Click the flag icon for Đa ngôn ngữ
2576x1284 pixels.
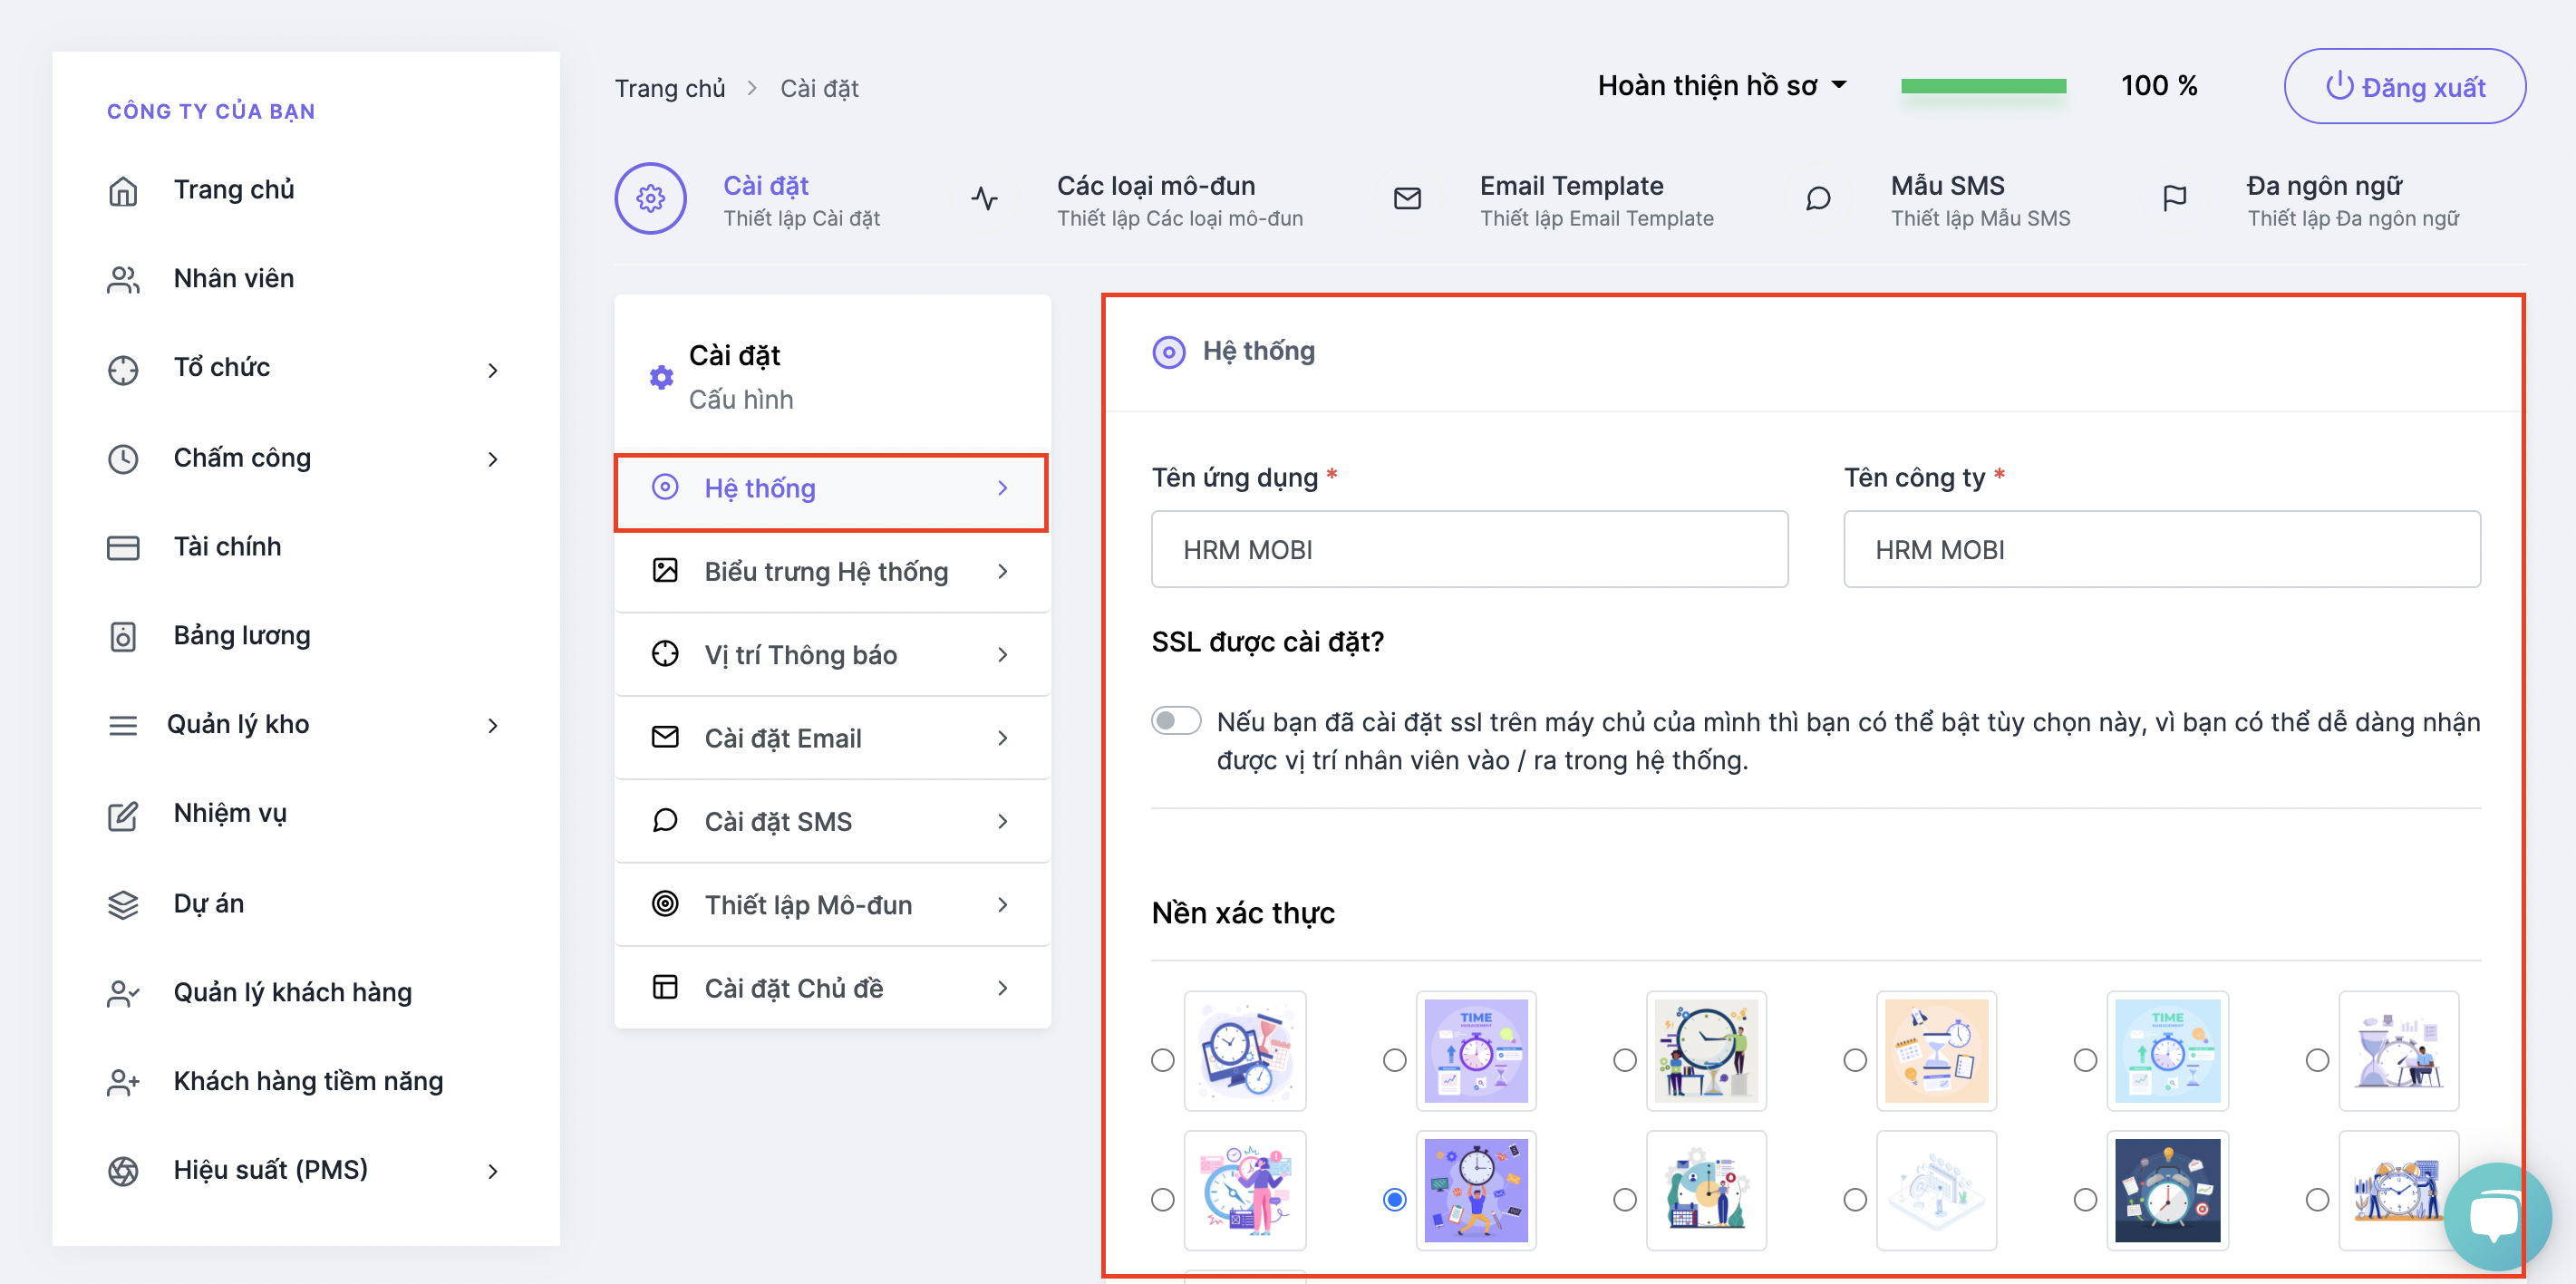[x=2174, y=199]
